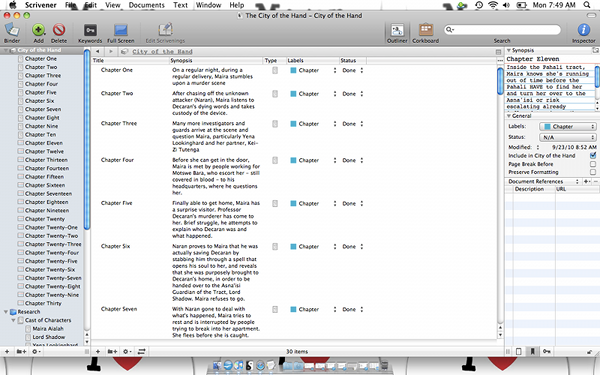Click the plus icon in the outliner footer

coord(98,351)
